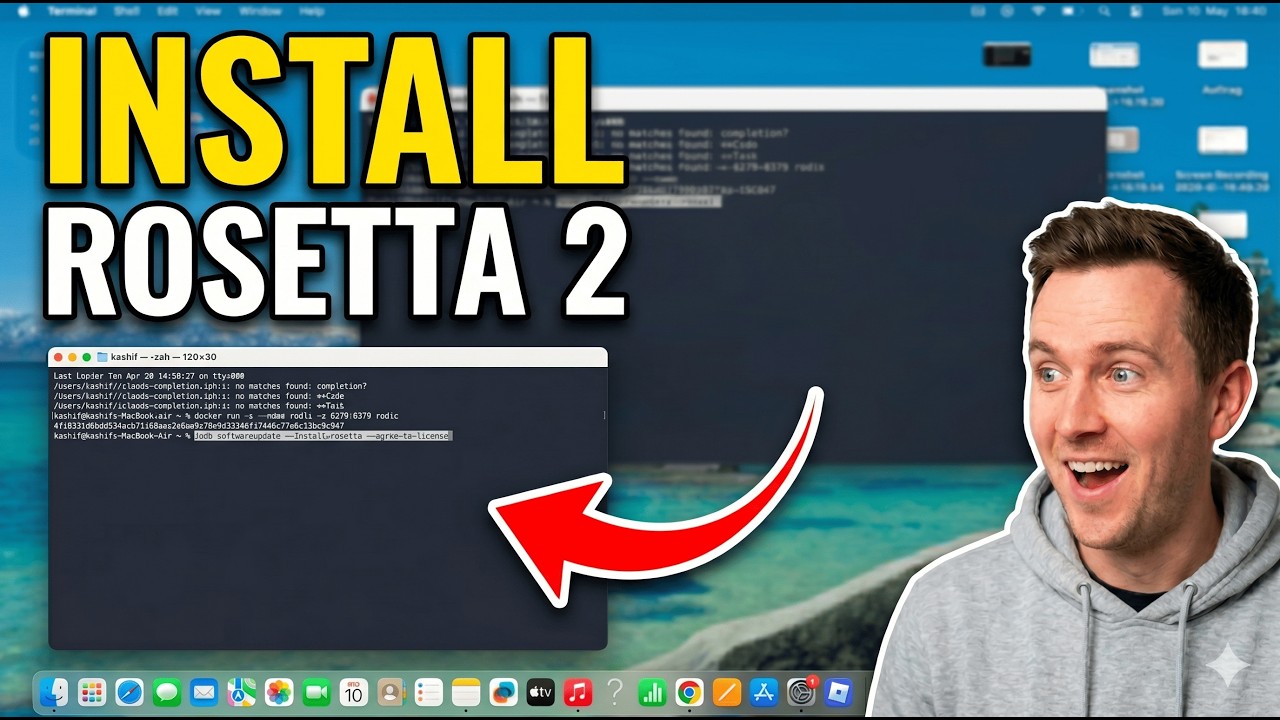
Task: Open the Pages app icon
Action: click(x=727, y=691)
